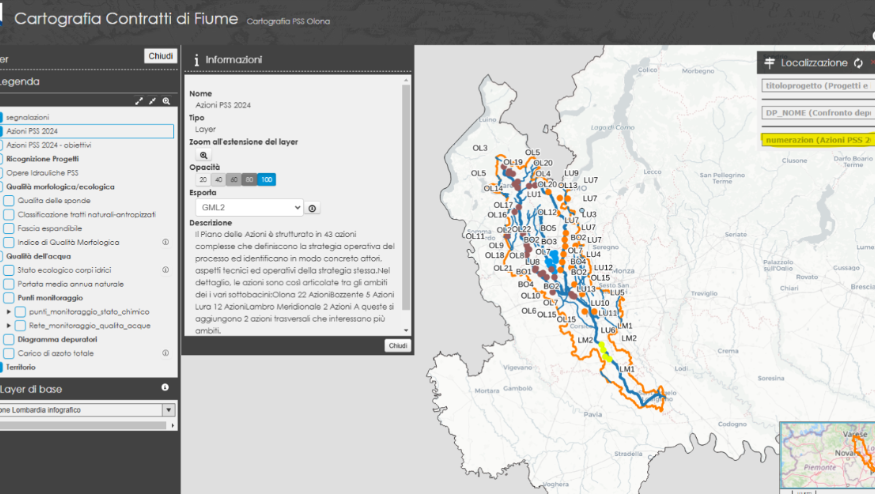Click the zoom to layer extent button
The image size is (875, 494).
pyautogui.click(x=204, y=155)
